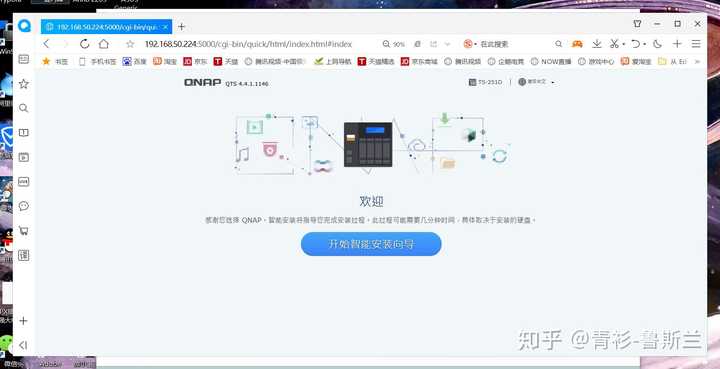This screenshot has width=720, height=369.
Task: Open the 手机书签 bookmark
Action: click(x=98, y=62)
